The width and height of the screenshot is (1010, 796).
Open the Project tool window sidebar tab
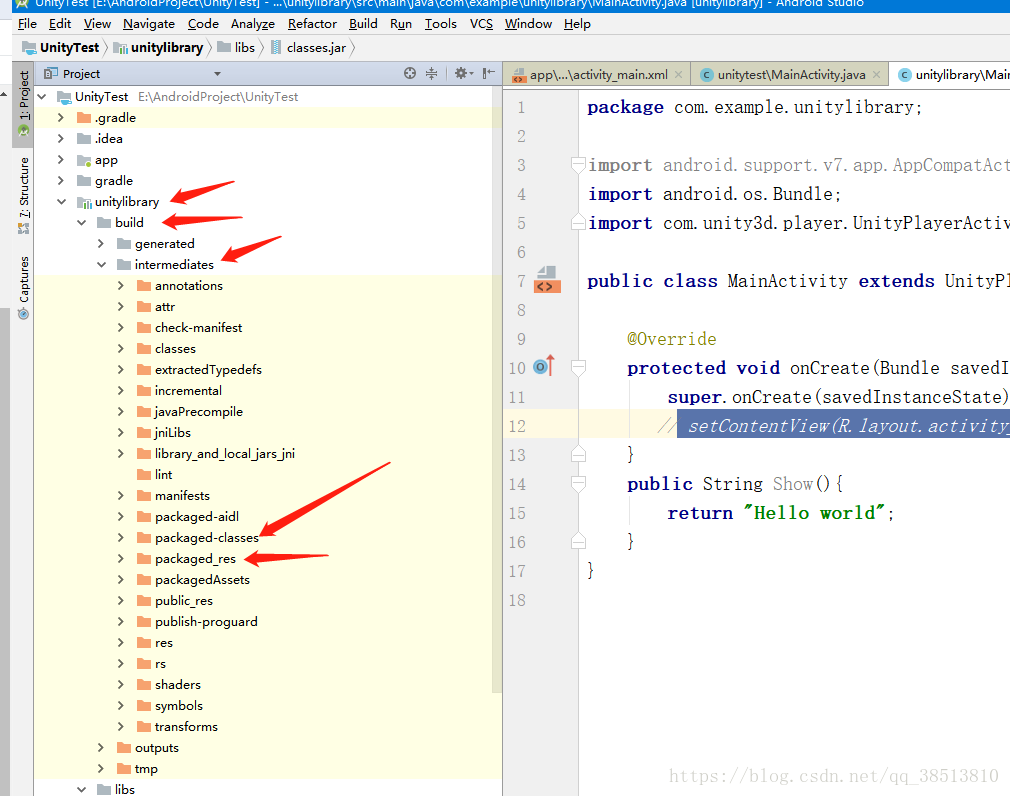[x=24, y=103]
